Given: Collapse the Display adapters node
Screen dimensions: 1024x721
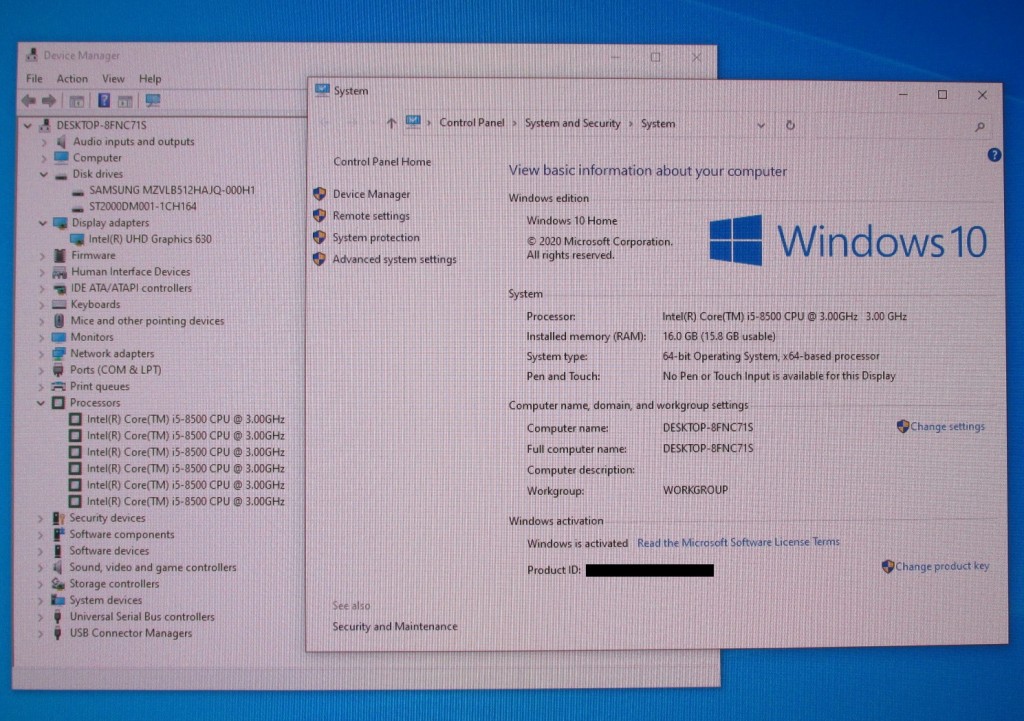Looking at the screenshot, I should pyautogui.click(x=42, y=223).
